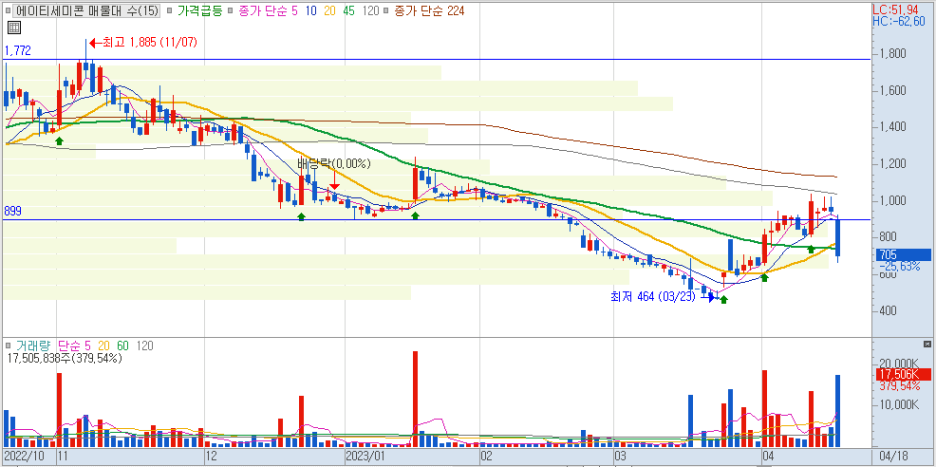This screenshot has width=936, height=467.
Task: Click the 최저 464 (03/23) low marker
Action: point(652,296)
